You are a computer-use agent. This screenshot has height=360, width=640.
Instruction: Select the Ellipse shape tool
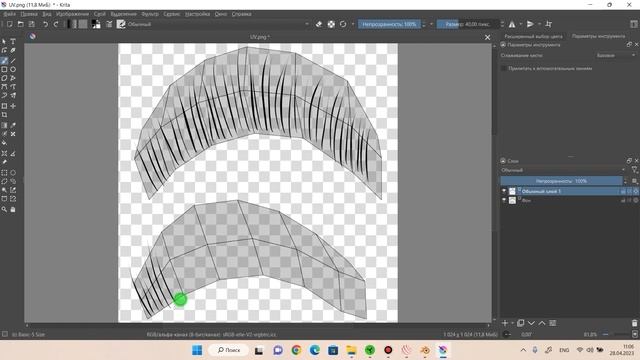coord(13,69)
